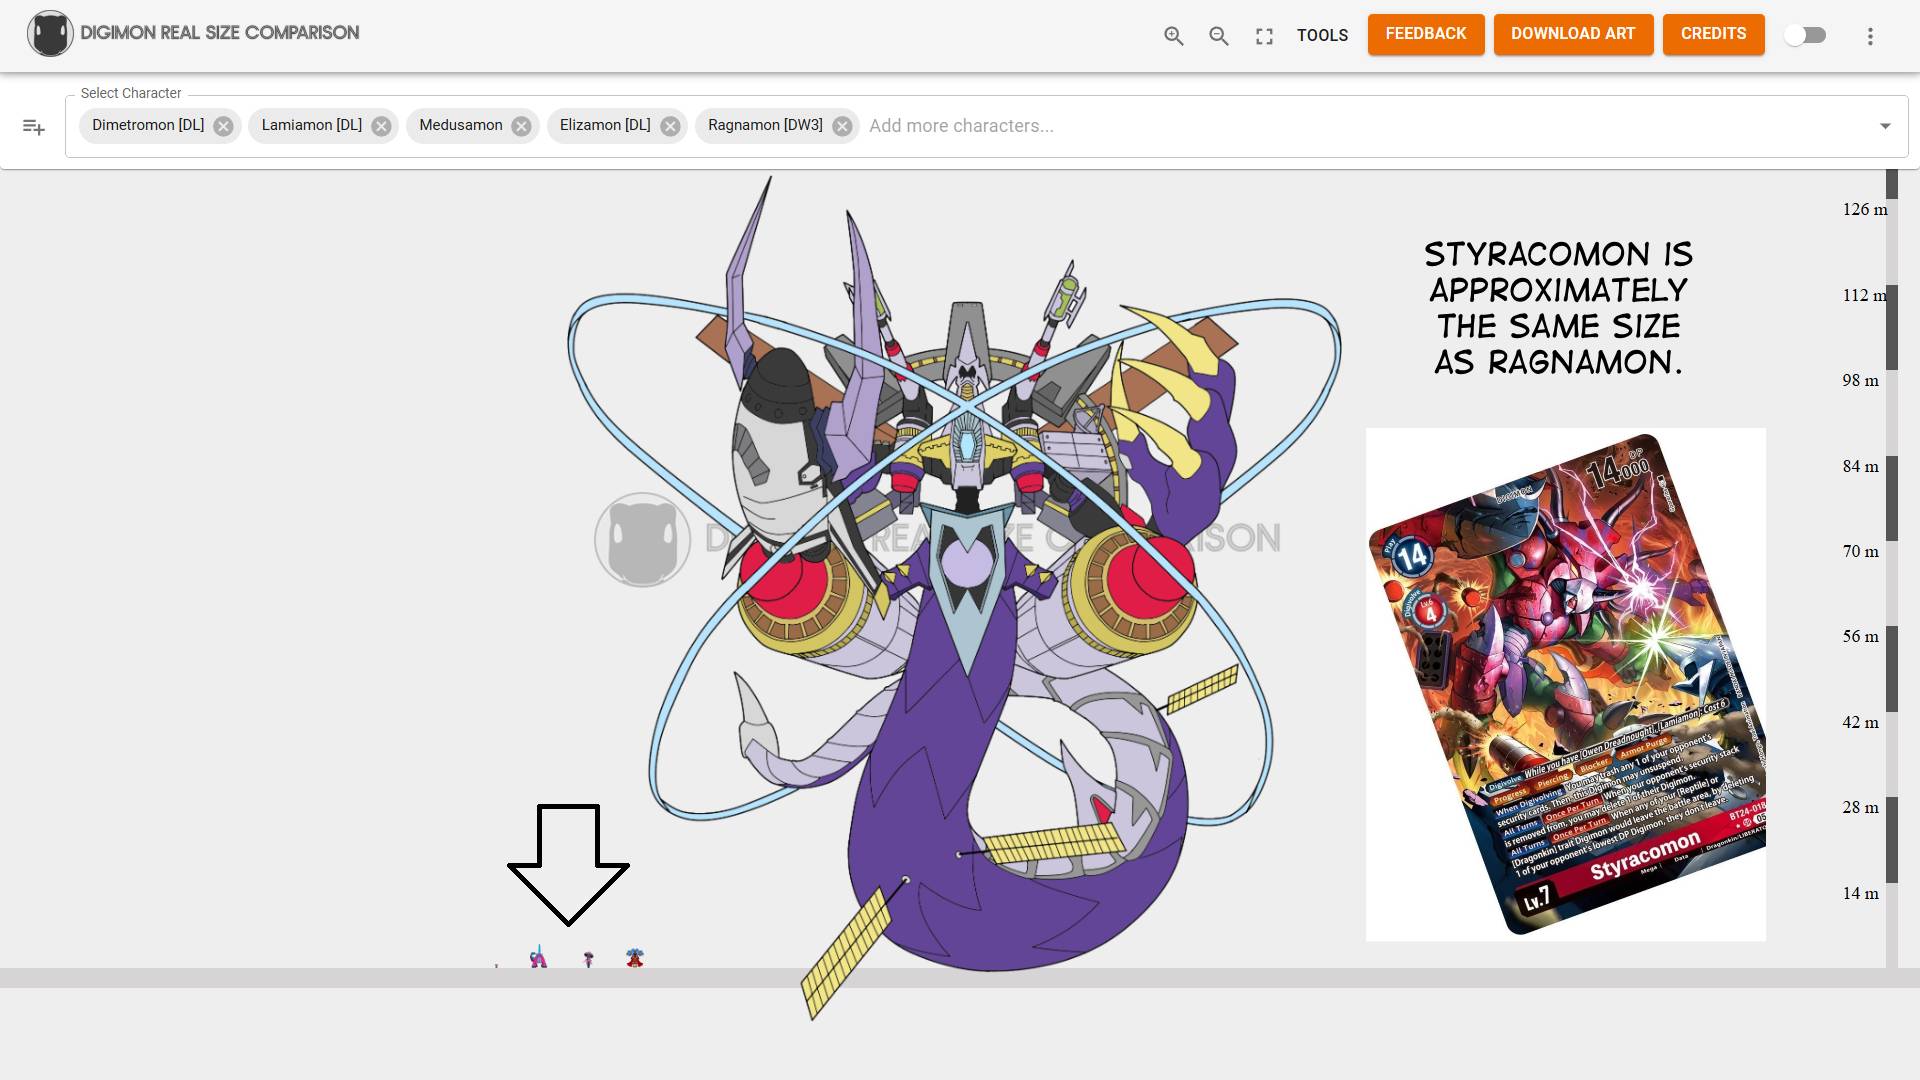
Task: Click the Styracomon card image
Action: tap(1565, 684)
